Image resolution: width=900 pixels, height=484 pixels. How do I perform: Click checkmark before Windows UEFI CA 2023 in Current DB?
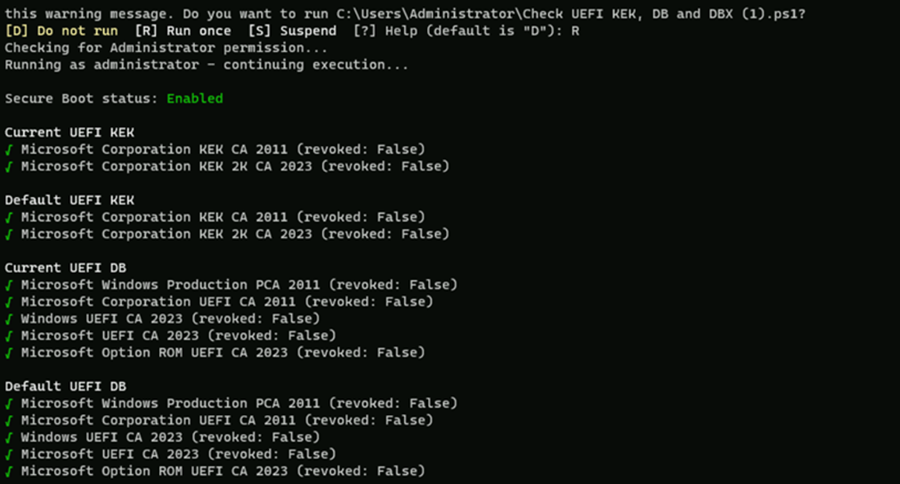[8, 318]
